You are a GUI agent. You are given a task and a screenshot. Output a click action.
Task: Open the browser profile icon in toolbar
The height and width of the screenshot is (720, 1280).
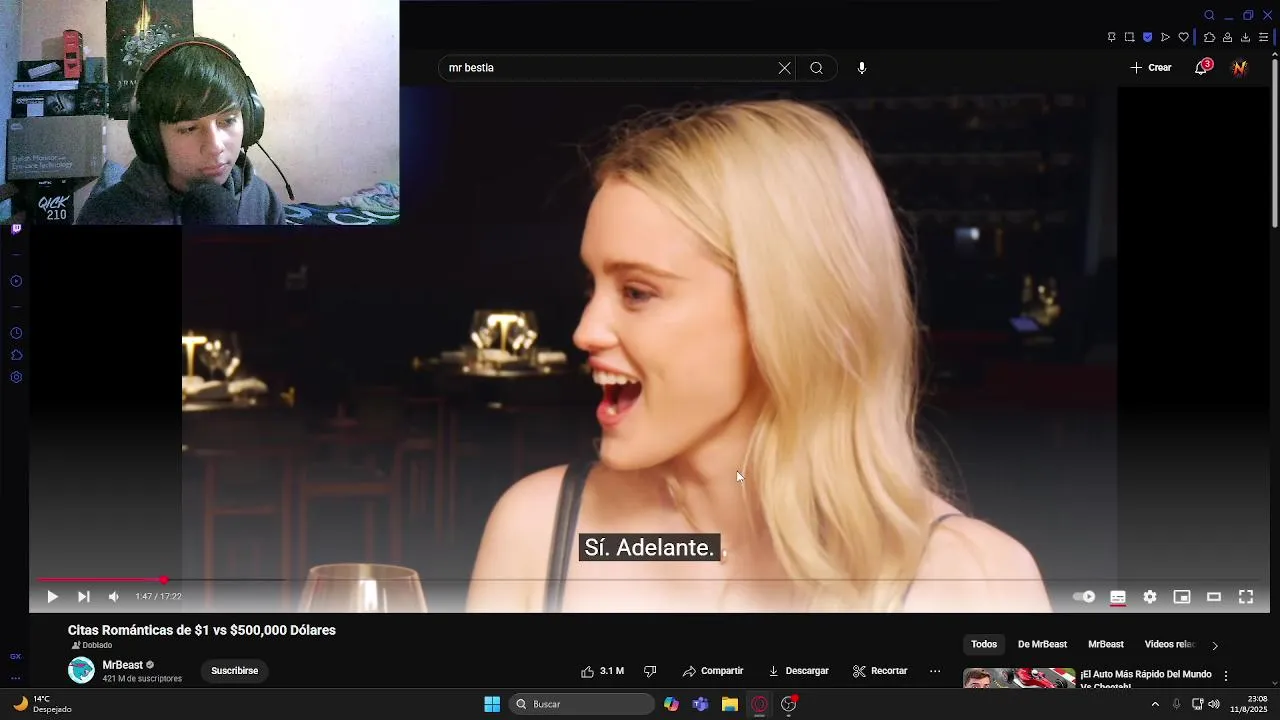[x=1227, y=37]
